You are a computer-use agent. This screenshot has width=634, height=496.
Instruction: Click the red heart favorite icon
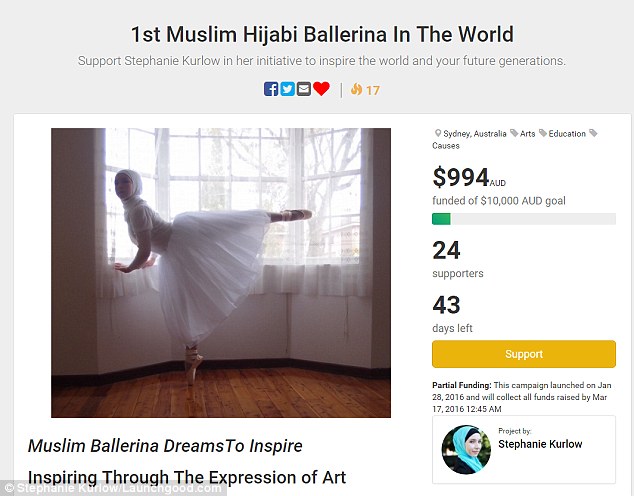321,89
